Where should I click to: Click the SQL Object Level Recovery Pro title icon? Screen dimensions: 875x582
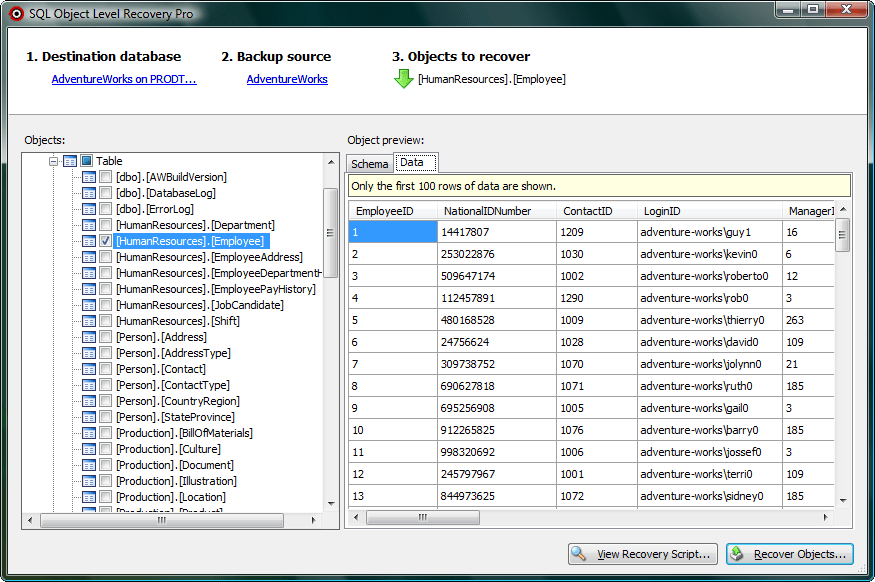coord(17,14)
